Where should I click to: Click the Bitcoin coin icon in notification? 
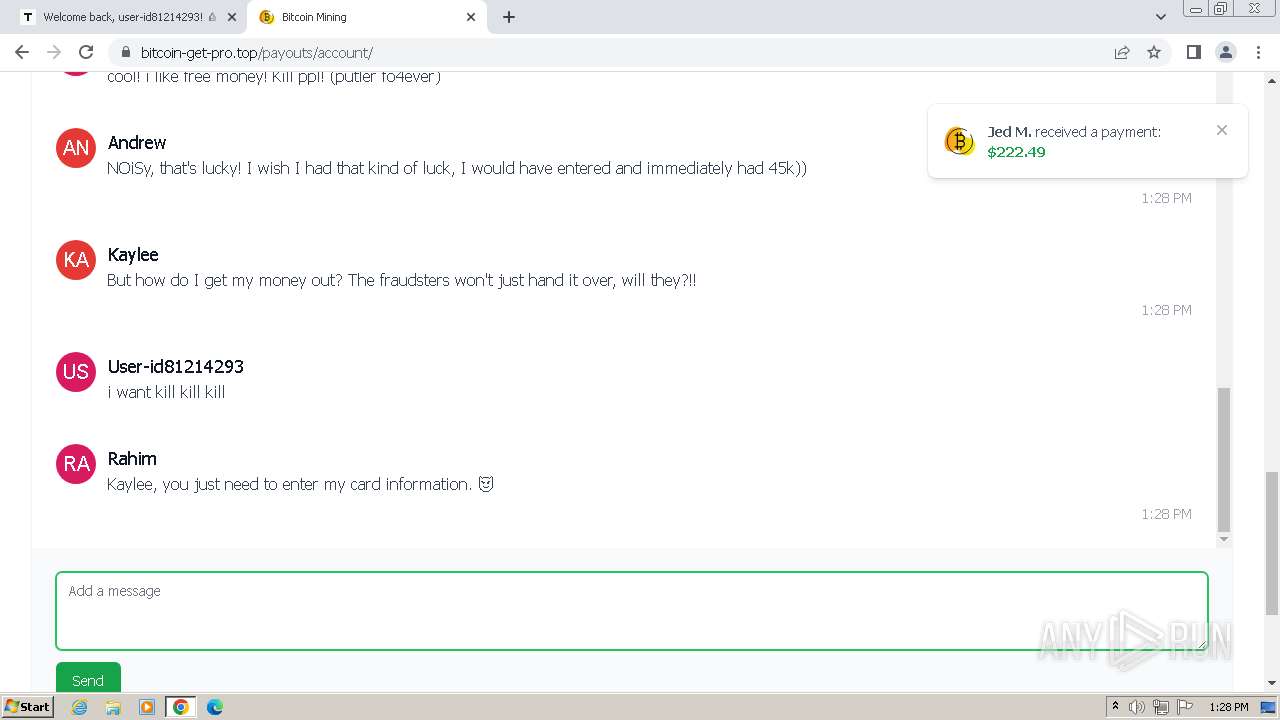click(959, 141)
